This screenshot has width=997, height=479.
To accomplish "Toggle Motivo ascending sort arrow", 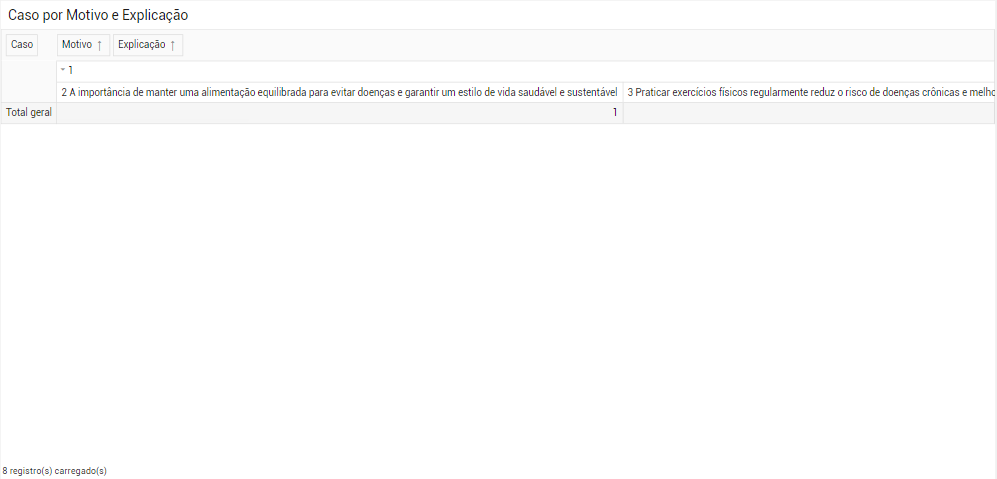I will [99, 45].
